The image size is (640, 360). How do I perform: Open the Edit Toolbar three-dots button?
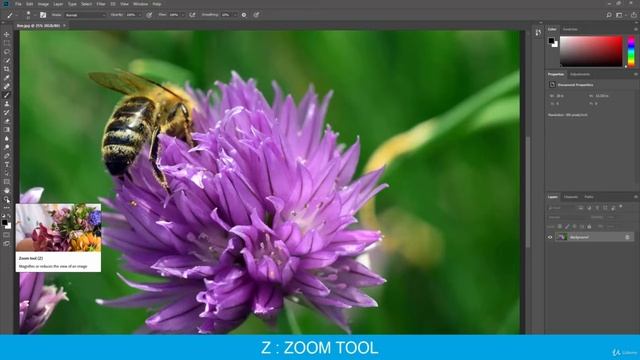pyautogui.click(x=7, y=208)
